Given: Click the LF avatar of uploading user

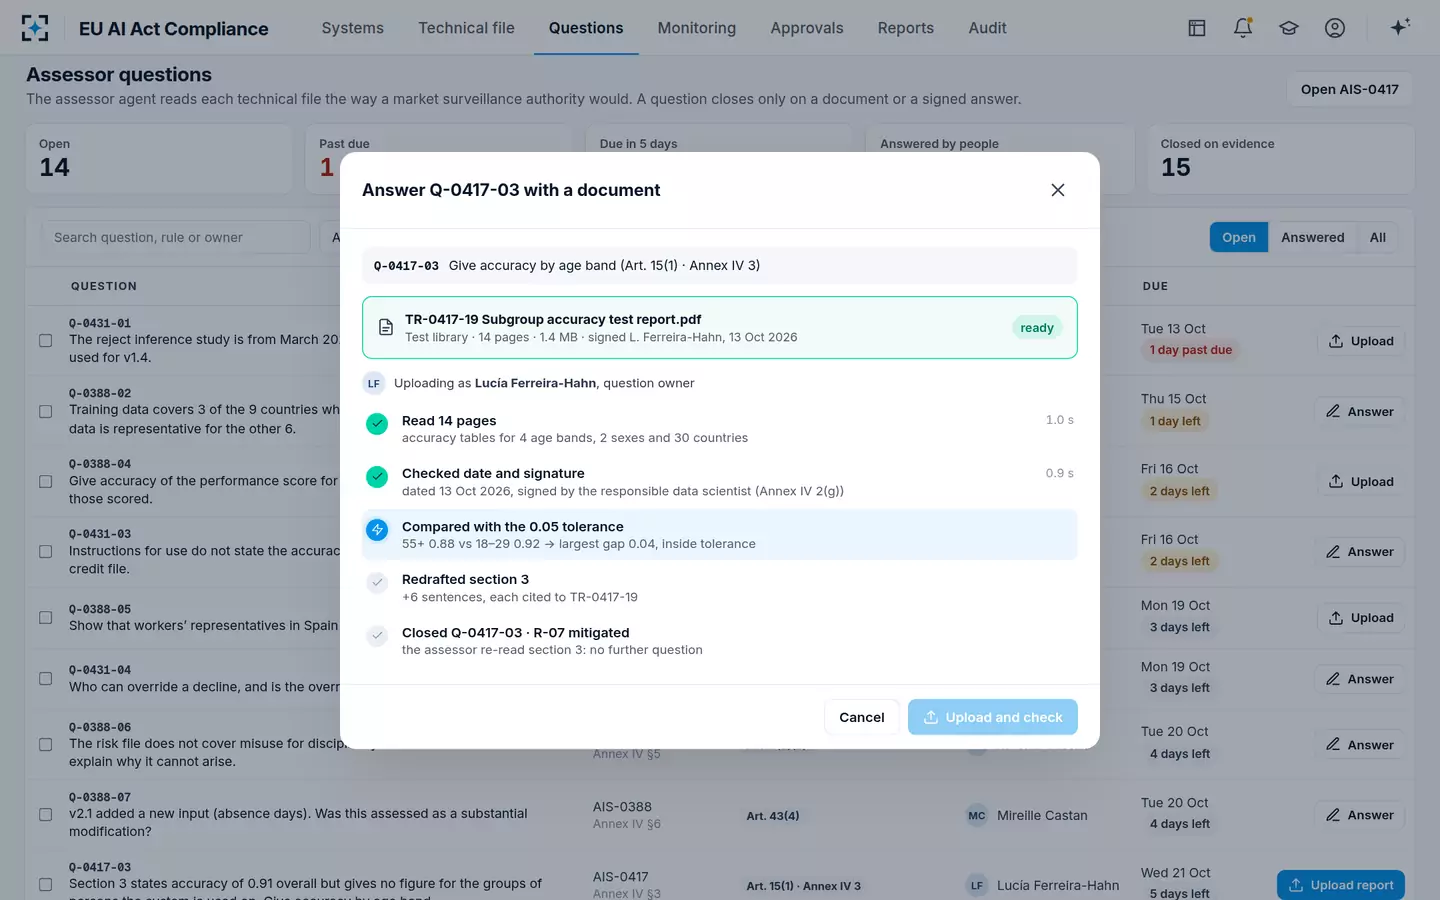Looking at the screenshot, I should [374, 383].
